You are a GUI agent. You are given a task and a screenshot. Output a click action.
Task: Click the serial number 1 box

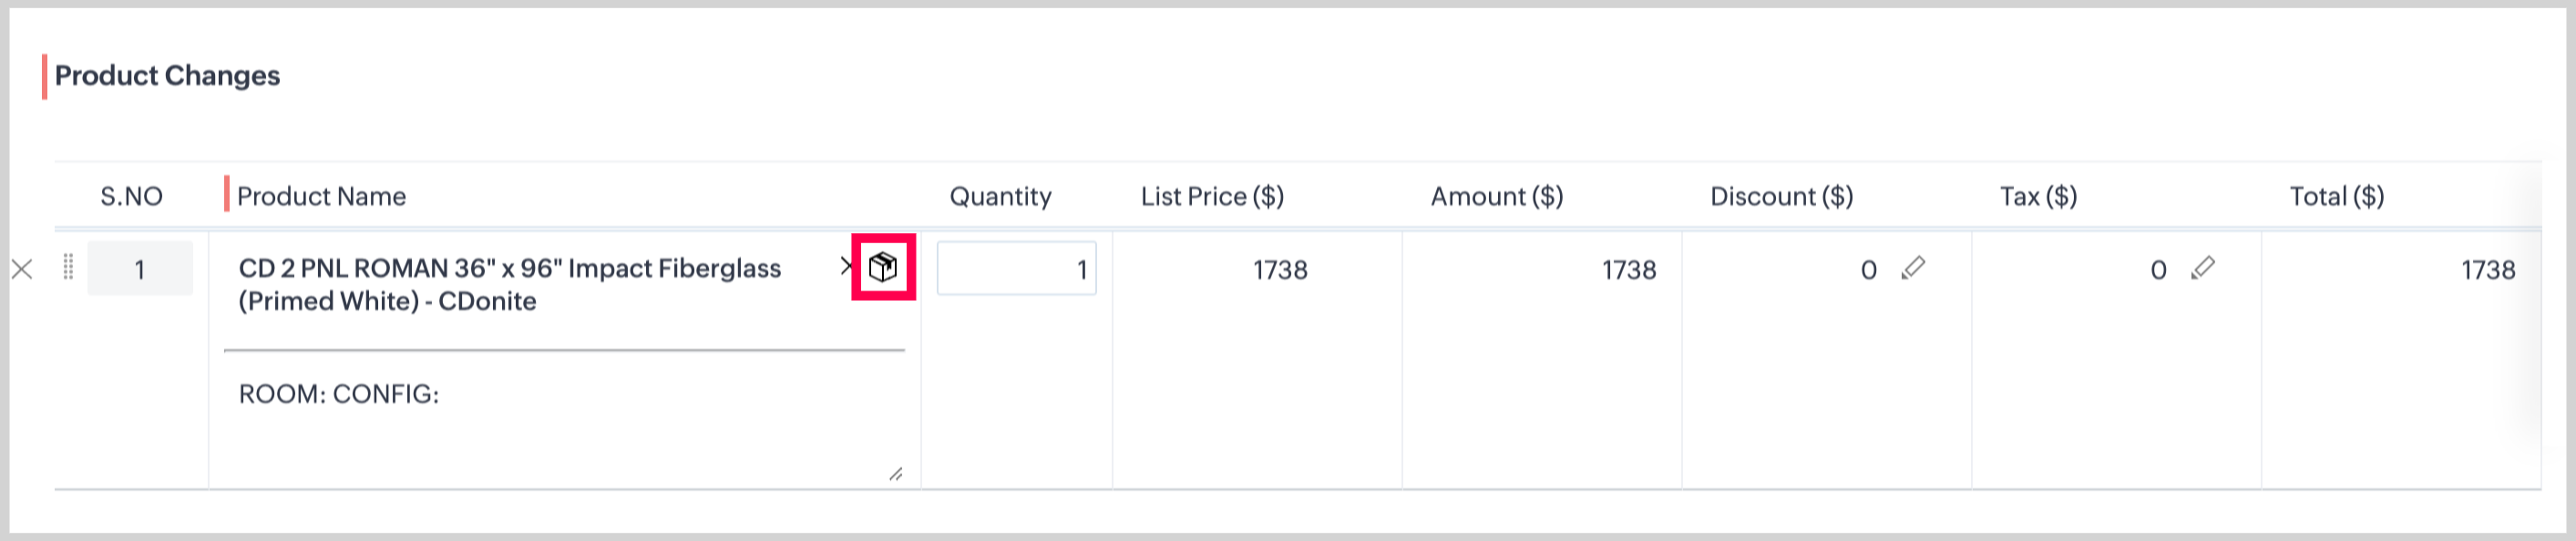(x=140, y=269)
